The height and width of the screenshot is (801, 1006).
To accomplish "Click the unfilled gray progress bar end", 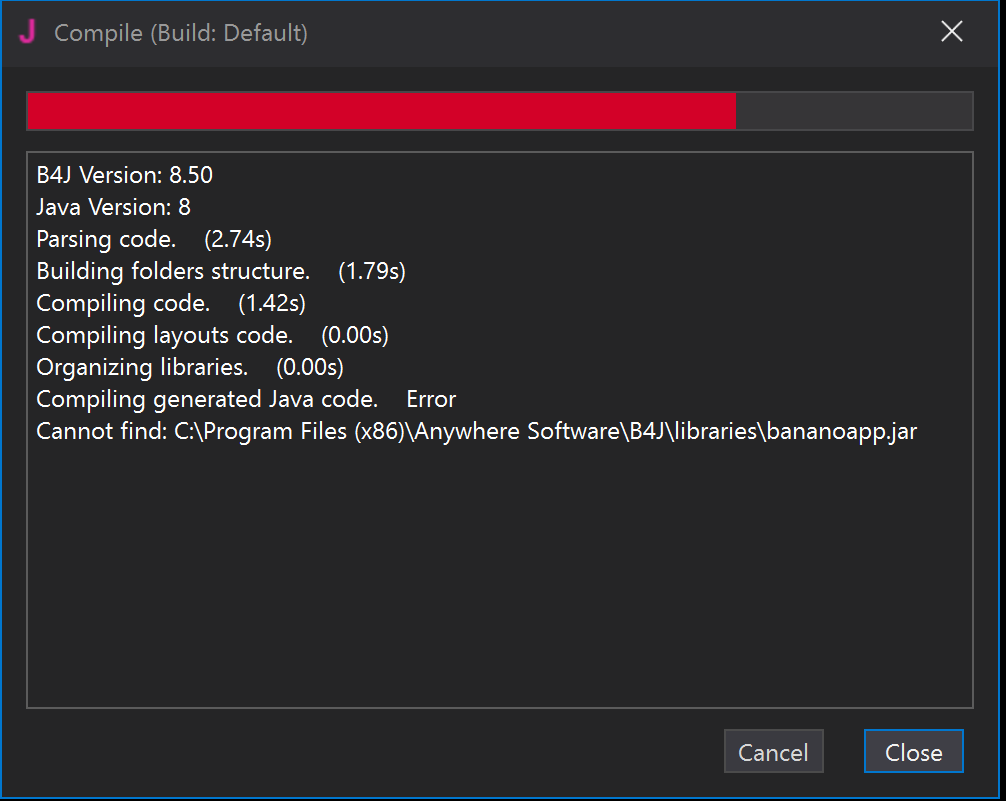I will (854, 111).
